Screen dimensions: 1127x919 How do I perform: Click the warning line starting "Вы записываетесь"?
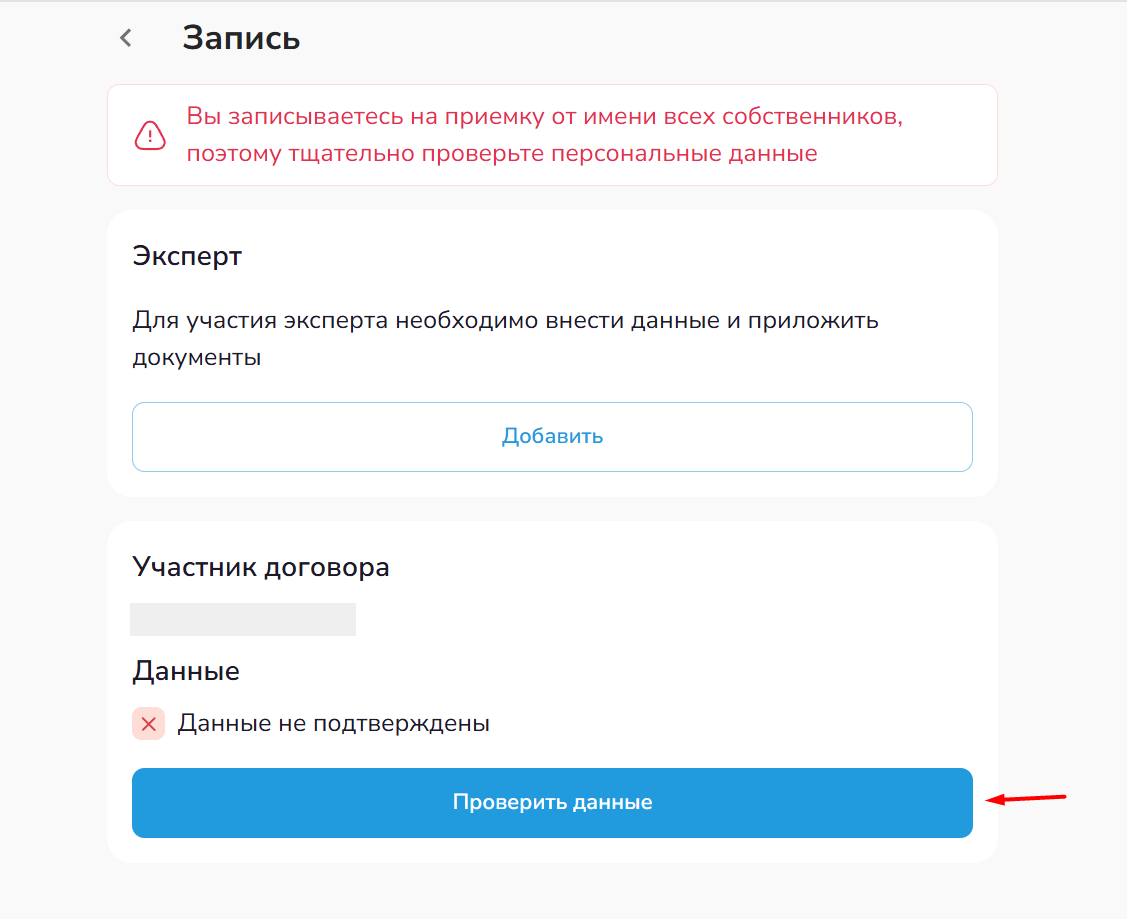tap(544, 116)
